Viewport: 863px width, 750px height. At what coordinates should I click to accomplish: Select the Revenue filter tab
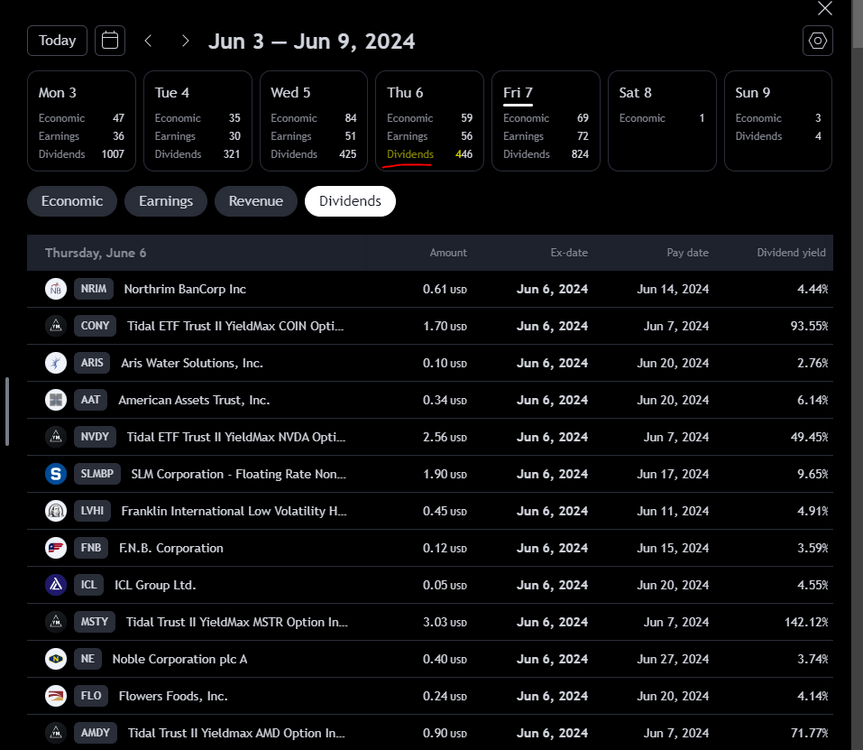point(256,201)
